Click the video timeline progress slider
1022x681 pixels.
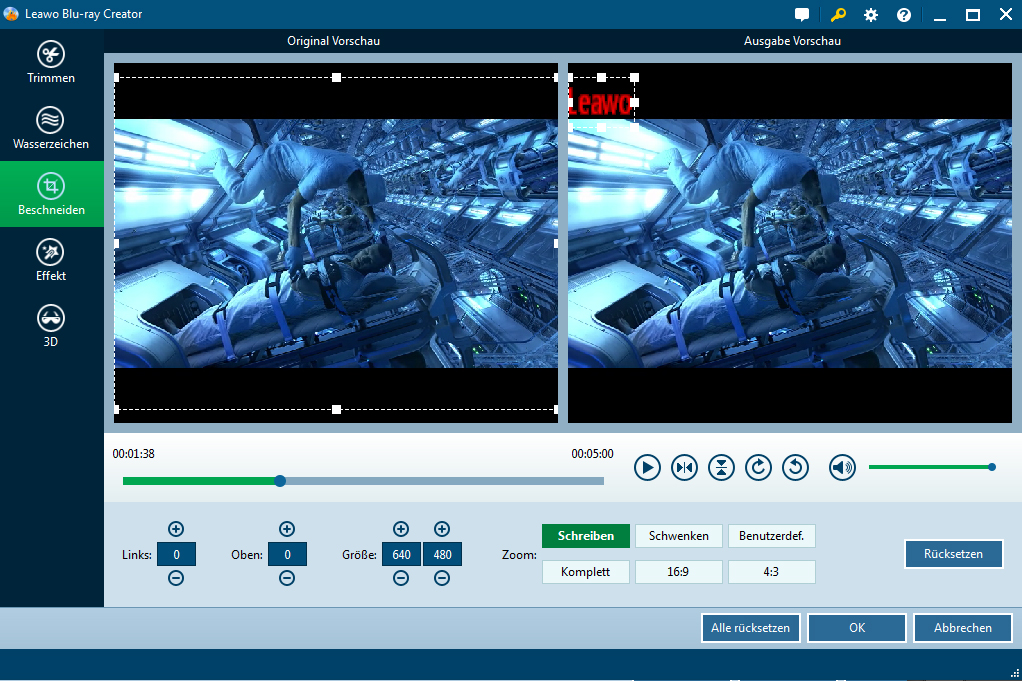(280, 481)
